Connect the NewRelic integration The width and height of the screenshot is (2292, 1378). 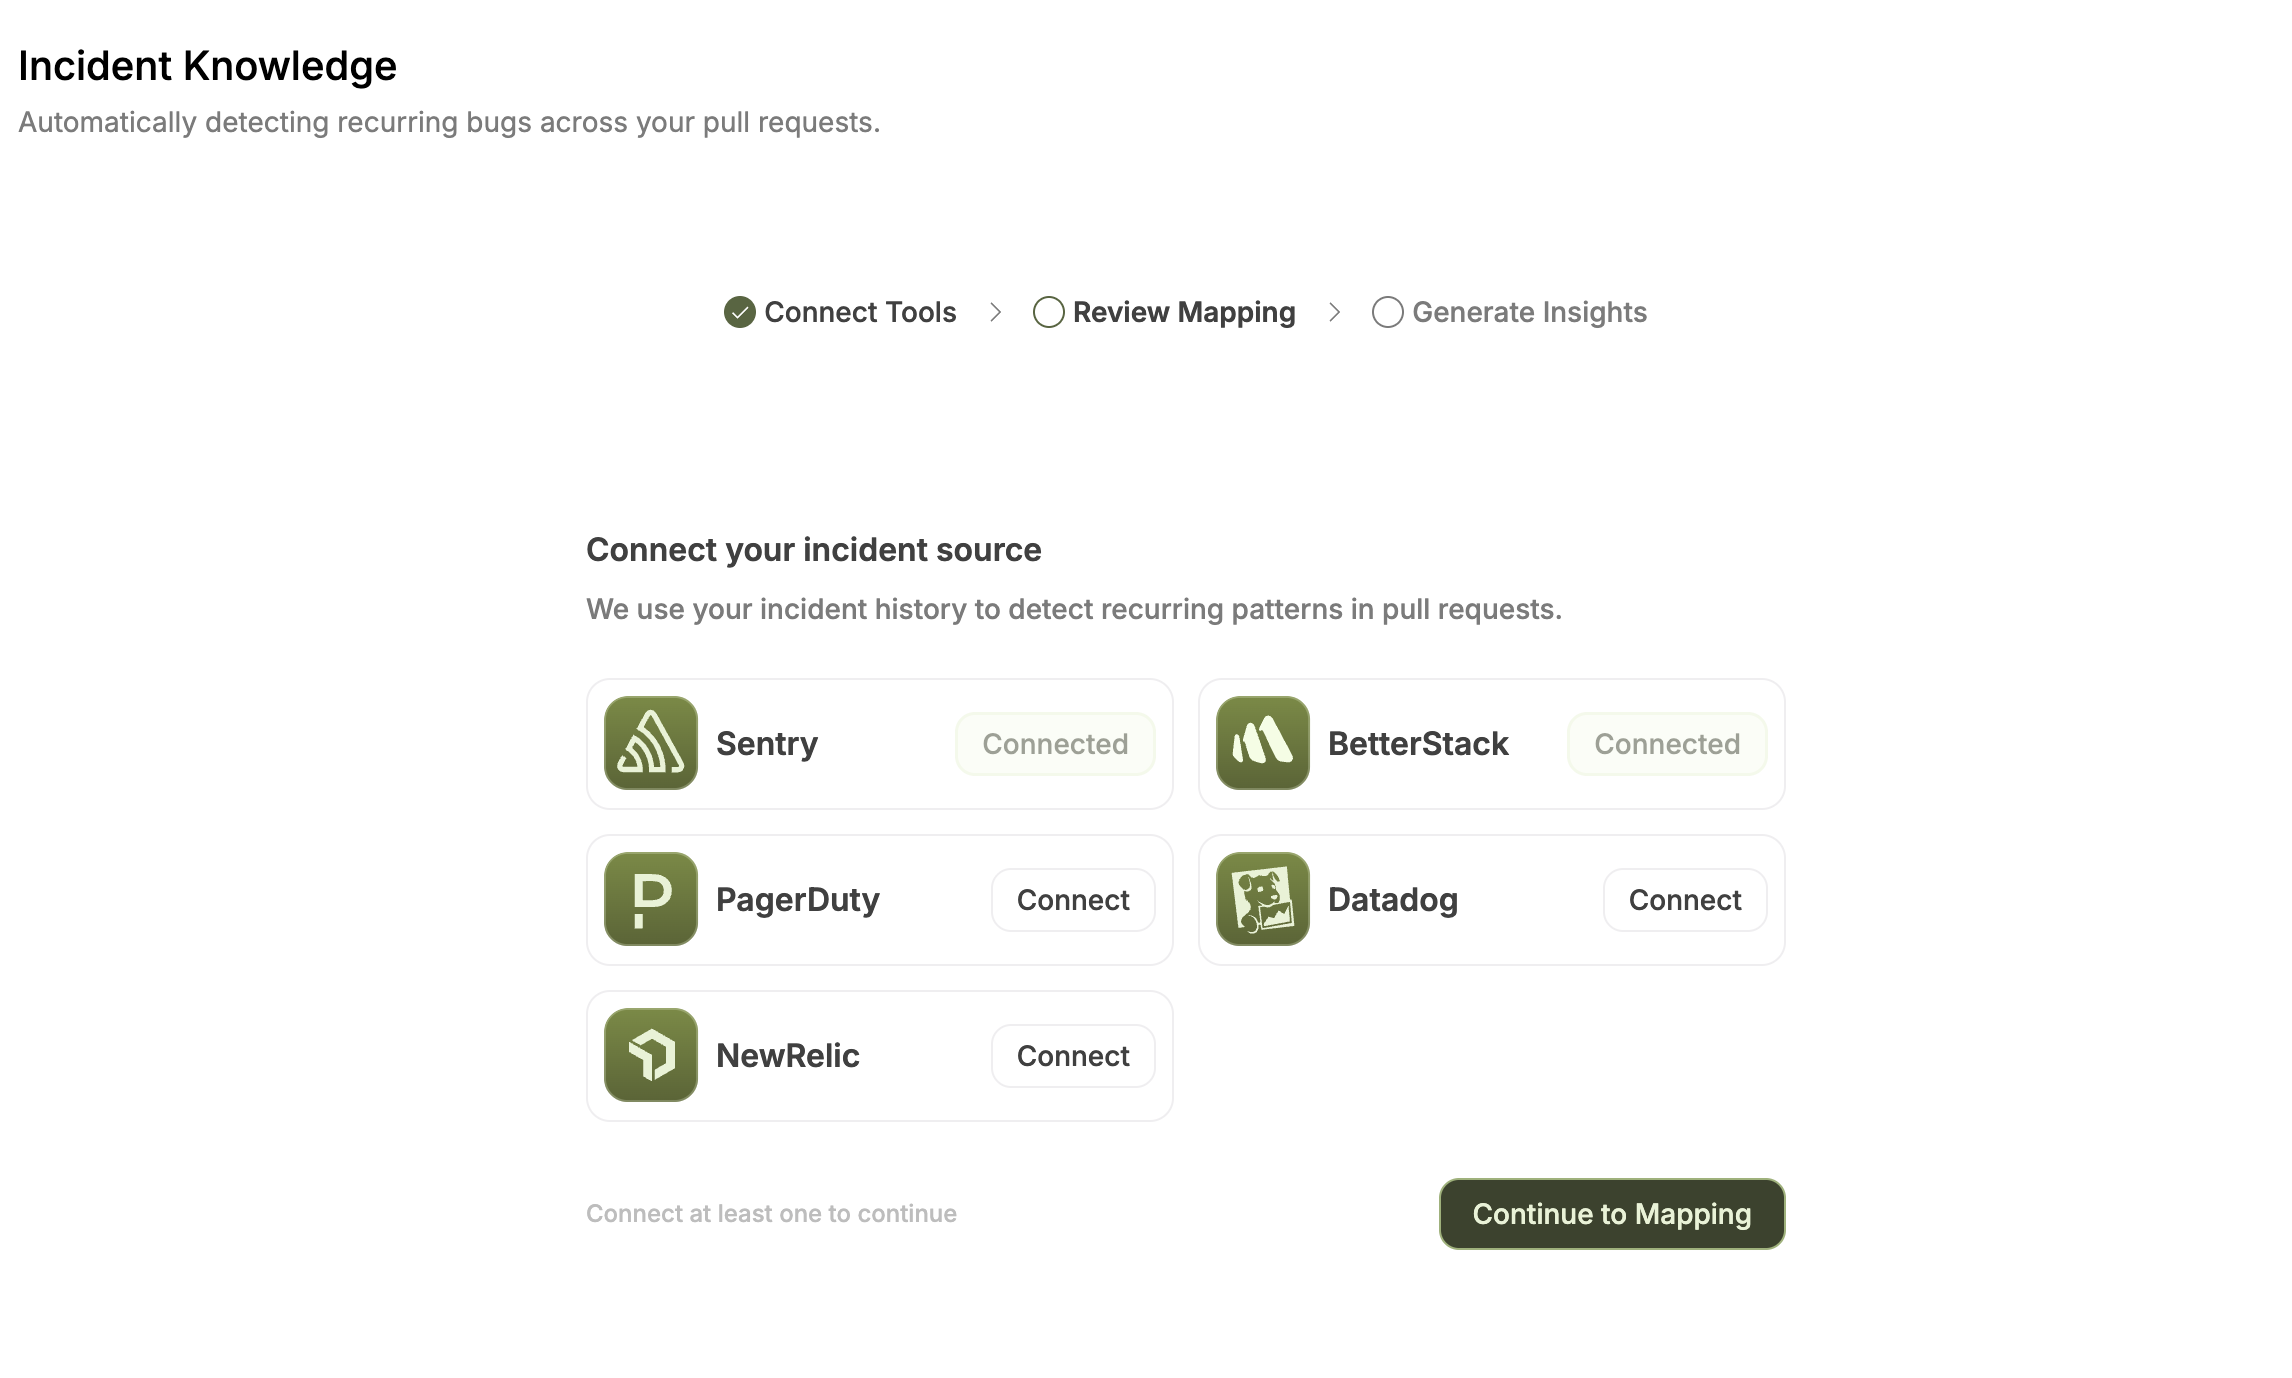[x=1072, y=1055]
